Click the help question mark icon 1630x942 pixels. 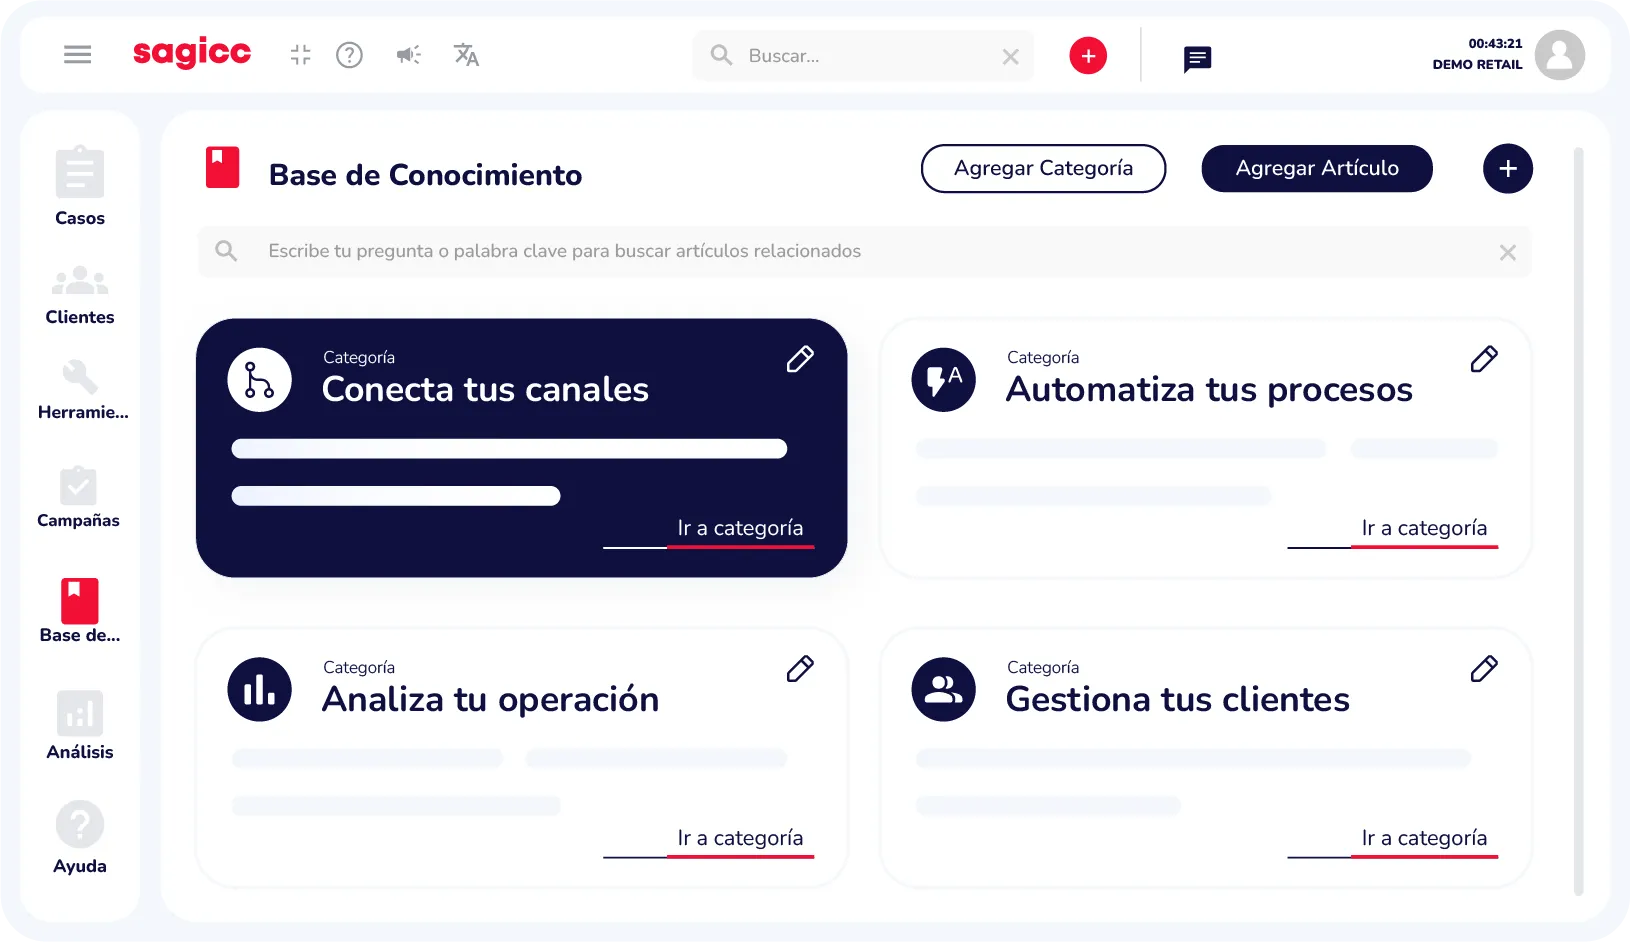pos(350,55)
